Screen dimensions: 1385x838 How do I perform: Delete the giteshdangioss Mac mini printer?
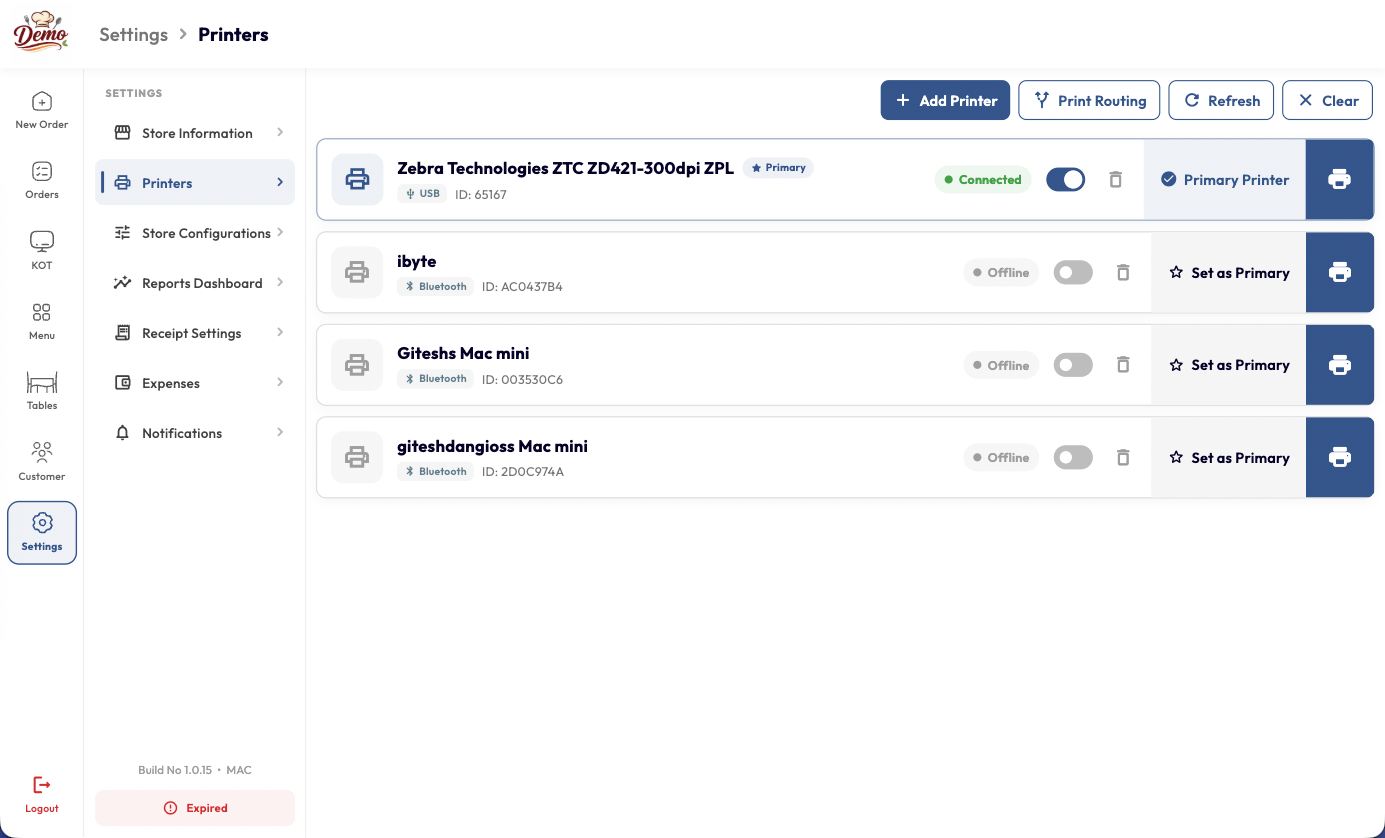(1123, 457)
